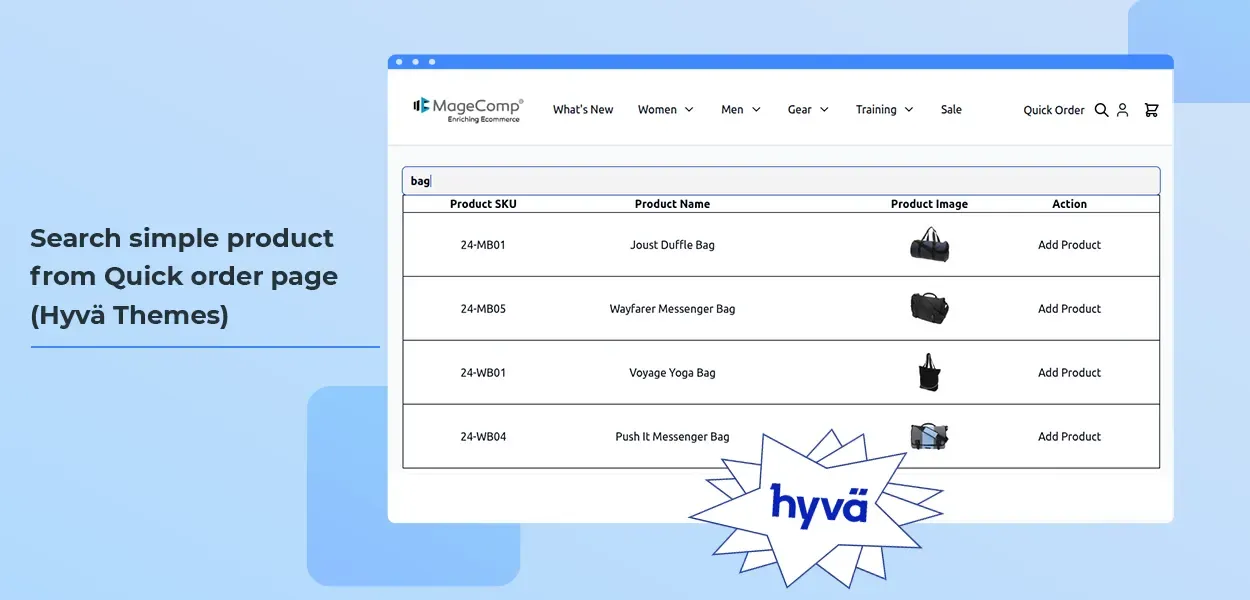Image resolution: width=1250 pixels, height=600 pixels.
Task: Open the customer account icon
Action: coord(1122,110)
